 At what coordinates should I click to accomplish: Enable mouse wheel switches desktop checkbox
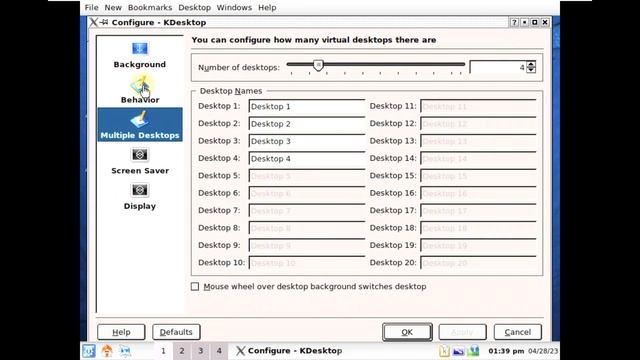[195, 287]
